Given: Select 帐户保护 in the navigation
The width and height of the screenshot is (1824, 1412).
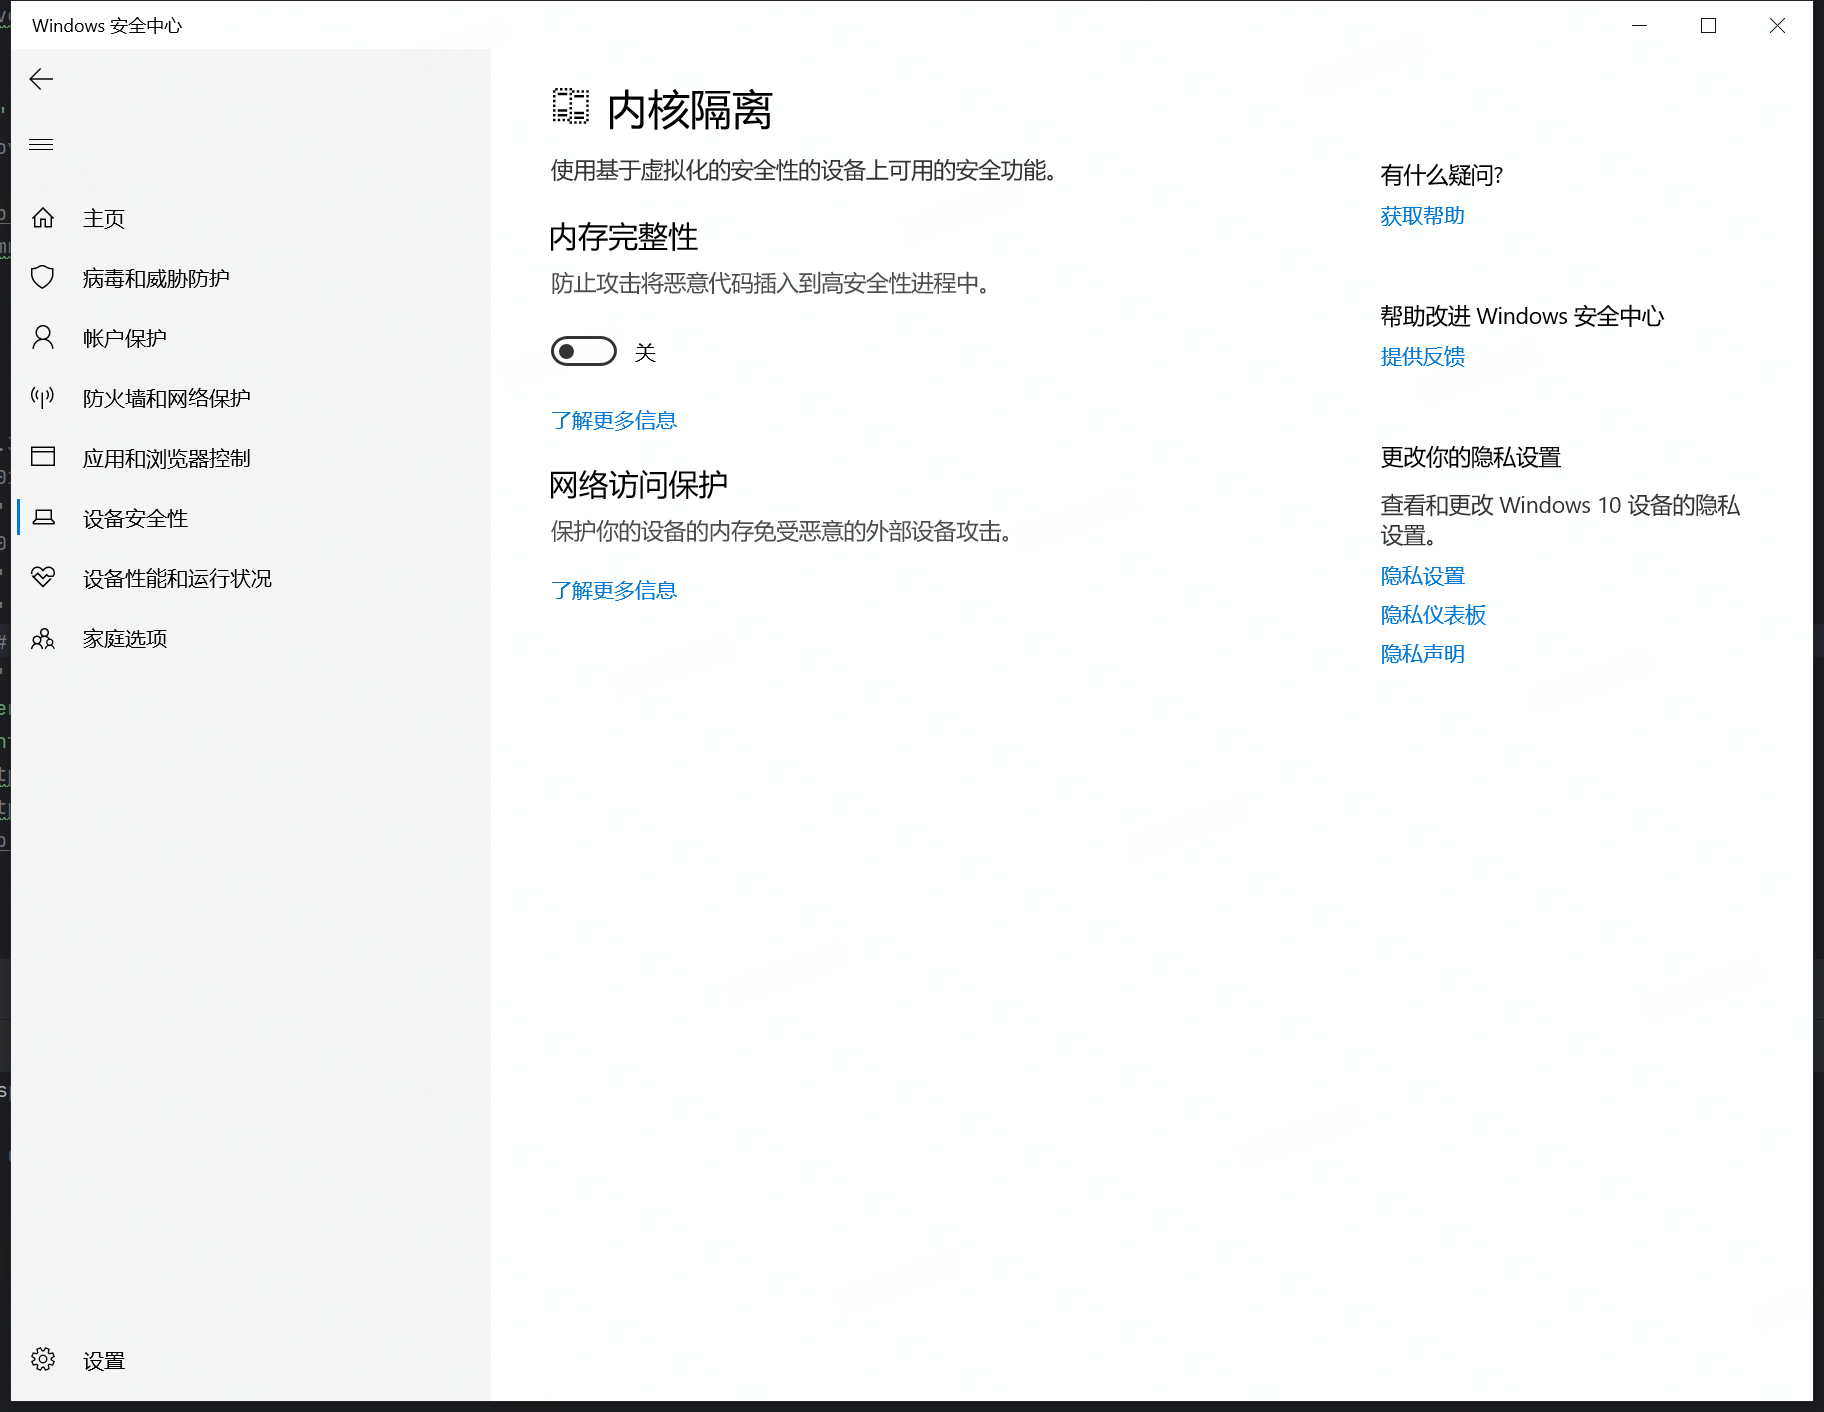Looking at the screenshot, I should [125, 338].
